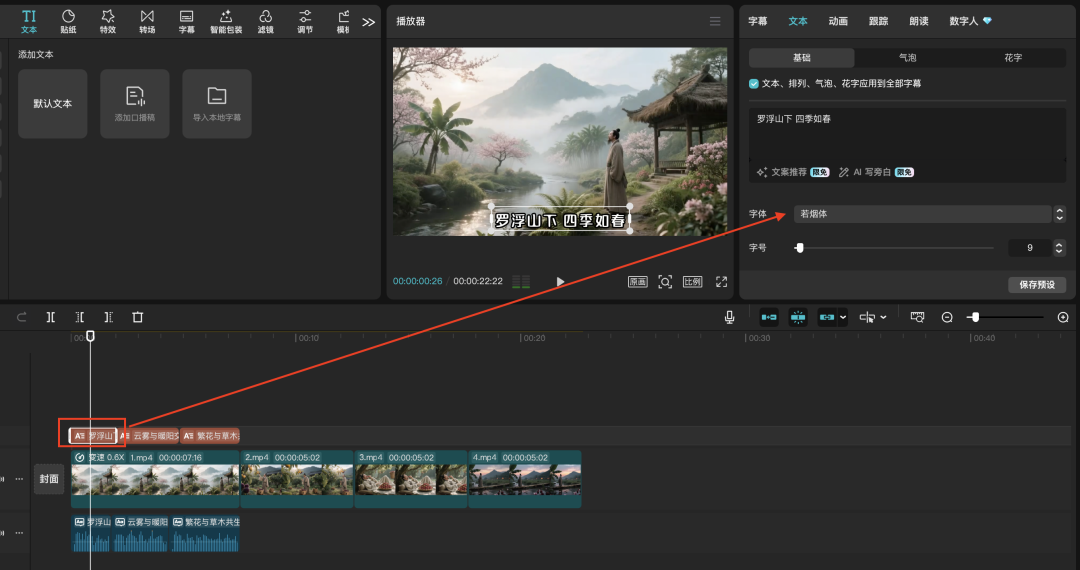This screenshot has width=1080, height=570.
Task: Select the 气泡 bubble sub-tab
Action: pyautogui.click(x=908, y=58)
